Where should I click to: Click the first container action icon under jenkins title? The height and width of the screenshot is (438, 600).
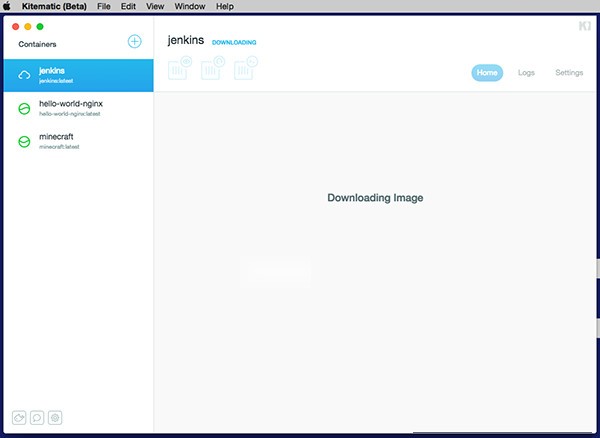180,68
